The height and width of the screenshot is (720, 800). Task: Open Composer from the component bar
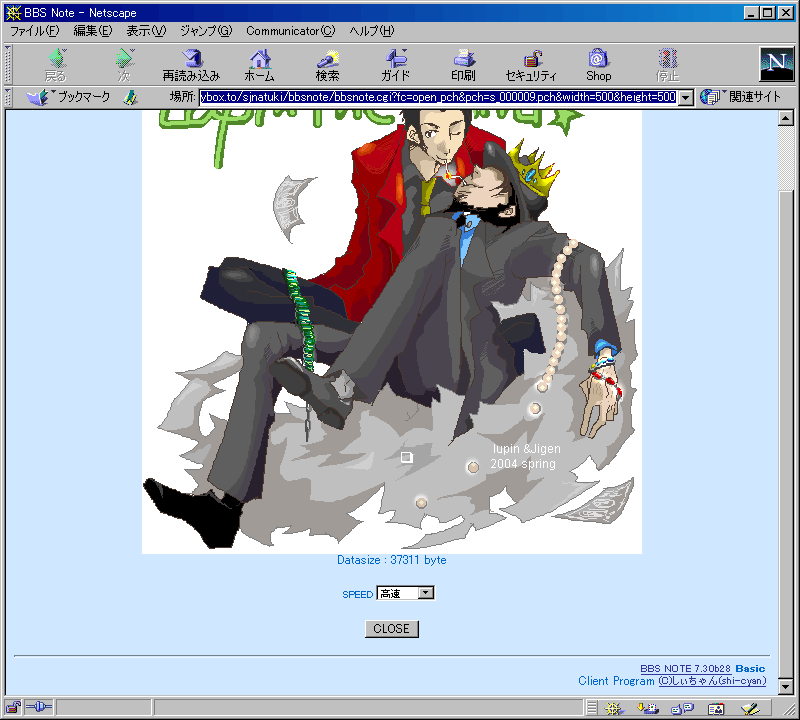750,708
